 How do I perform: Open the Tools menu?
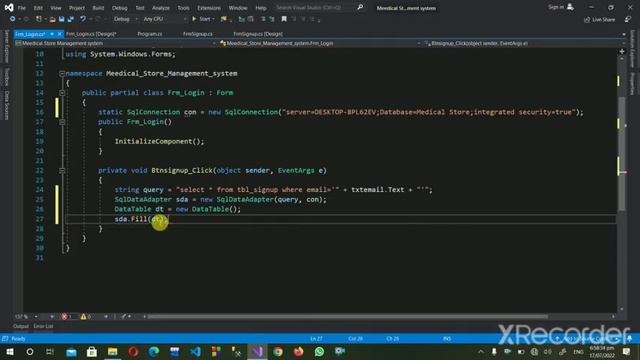click(x=183, y=8)
